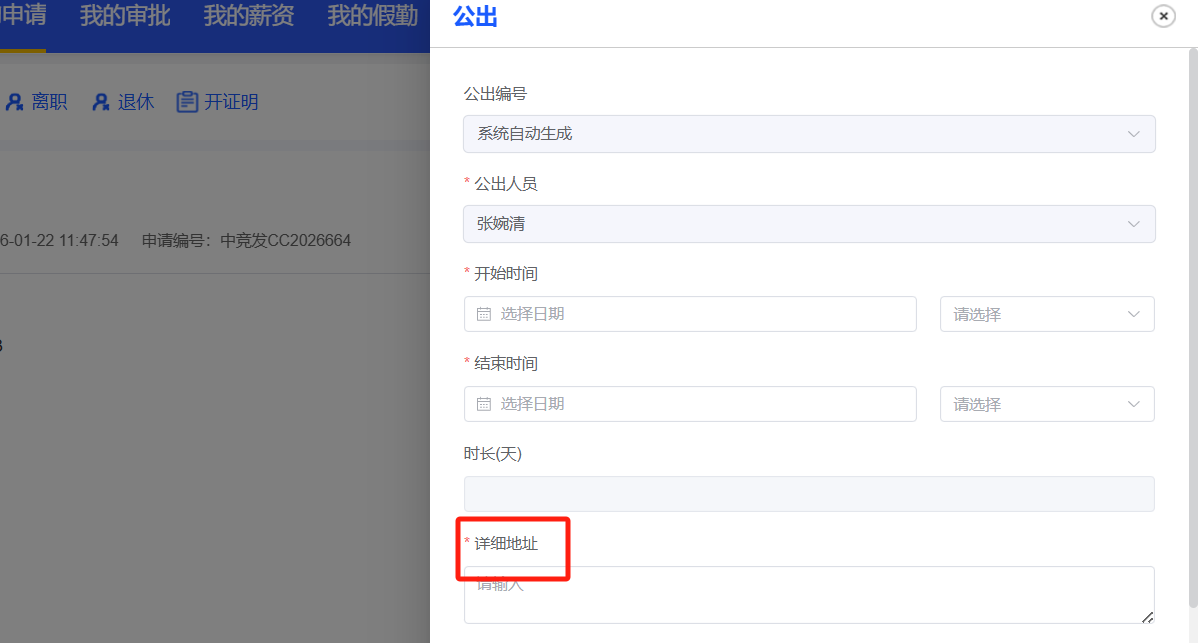1198x643 pixels.
Task: Expand the 公出人员 dropdown showing 张婉清
Action: 809,224
